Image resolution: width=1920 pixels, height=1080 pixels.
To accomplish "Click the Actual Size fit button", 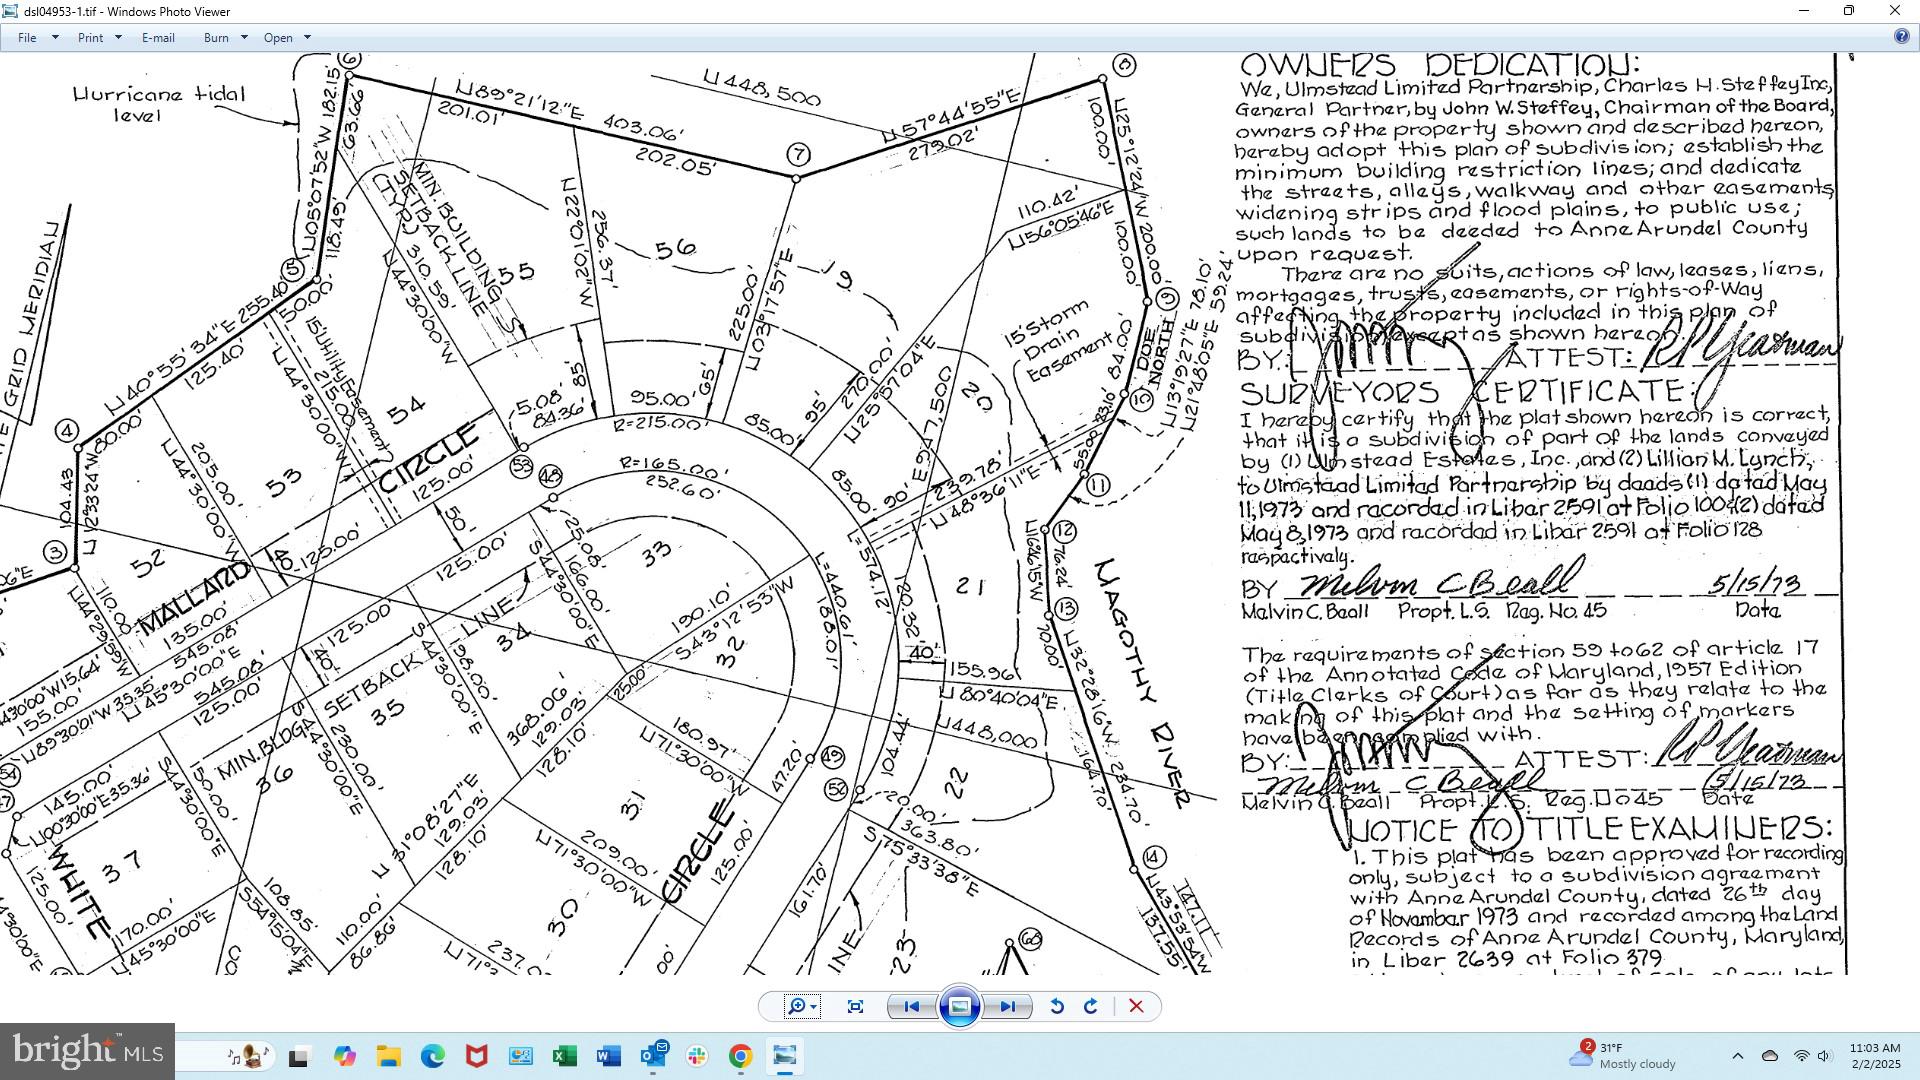I will coord(855,1006).
